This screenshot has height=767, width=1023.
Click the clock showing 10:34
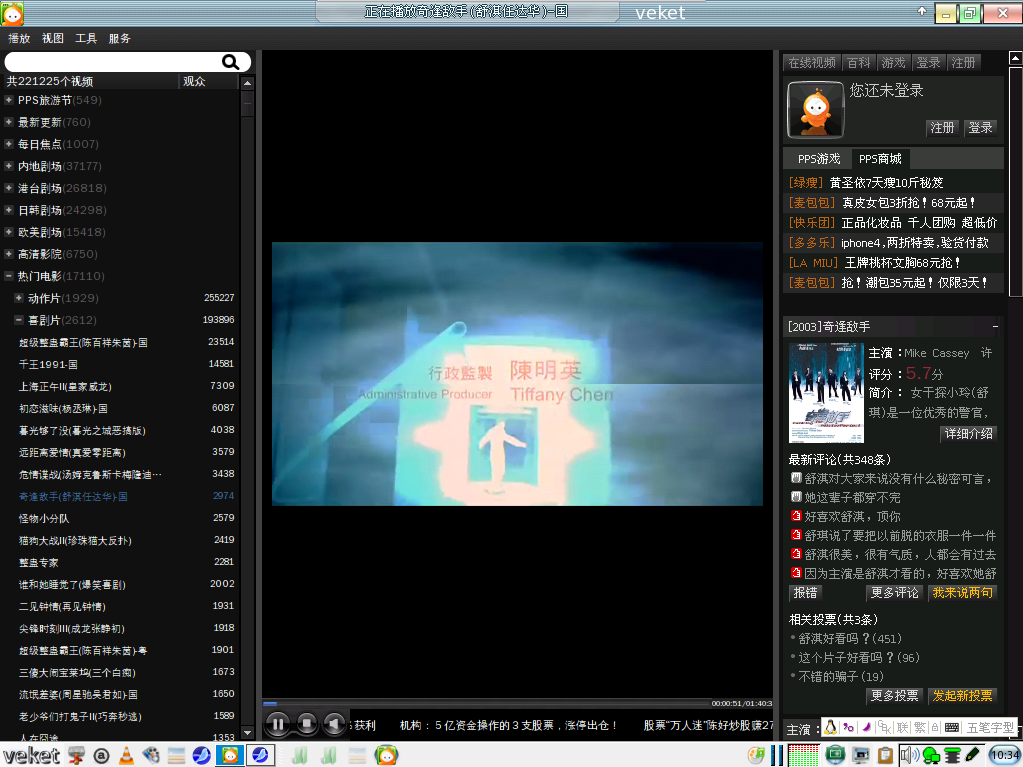click(1005, 755)
